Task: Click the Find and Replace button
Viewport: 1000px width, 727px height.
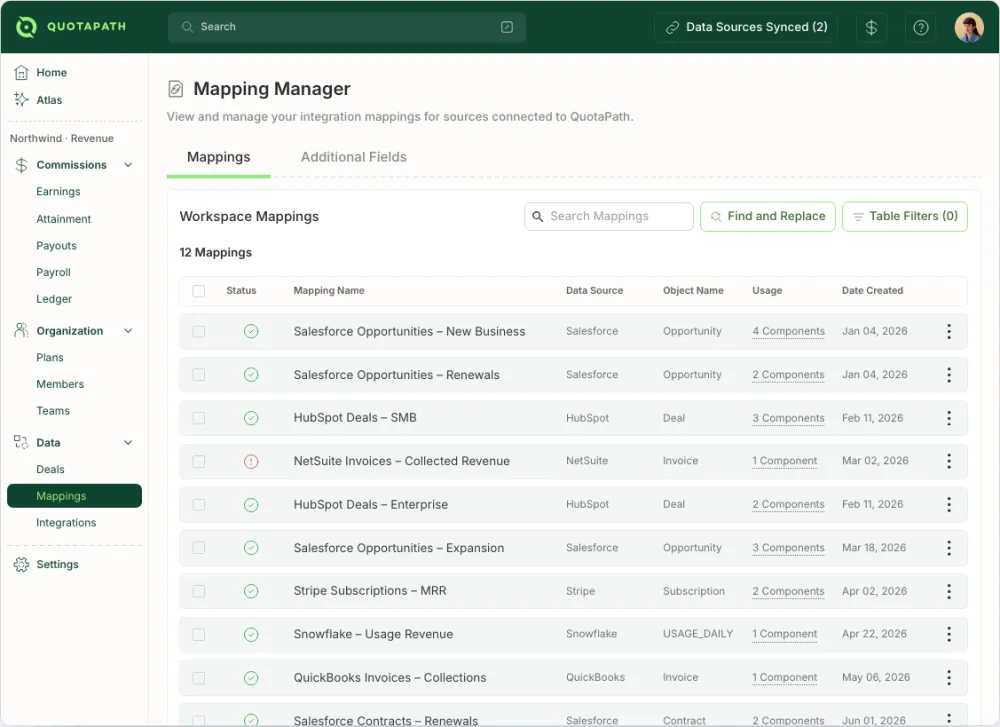Action: pyautogui.click(x=767, y=216)
